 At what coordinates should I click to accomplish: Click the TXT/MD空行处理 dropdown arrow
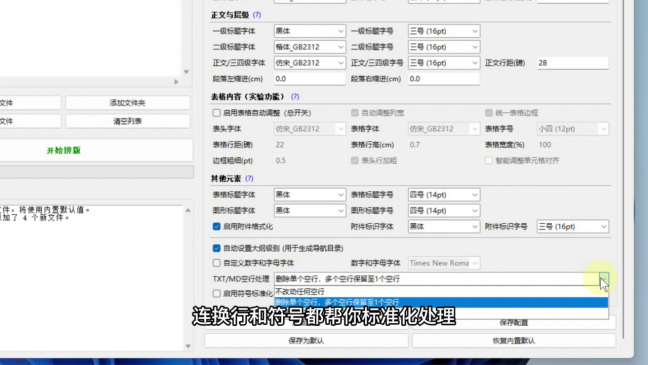click(x=604, y=279)
